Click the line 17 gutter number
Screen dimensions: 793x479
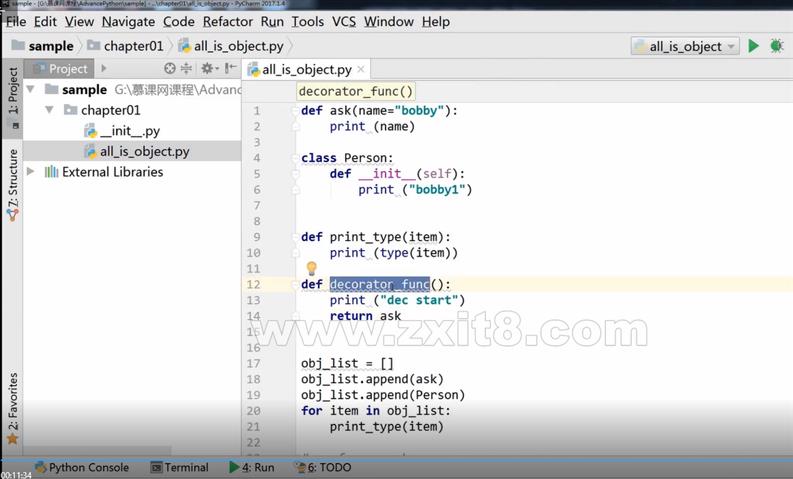click(x=254, y=363)
